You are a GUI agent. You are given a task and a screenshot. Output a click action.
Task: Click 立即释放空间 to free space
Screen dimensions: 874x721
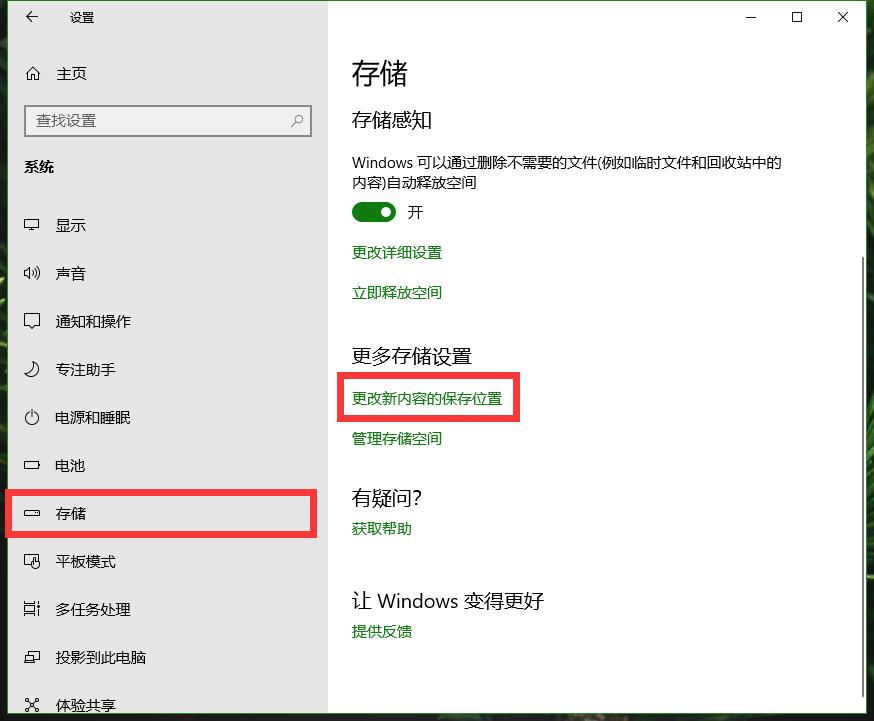pos(396,292)
